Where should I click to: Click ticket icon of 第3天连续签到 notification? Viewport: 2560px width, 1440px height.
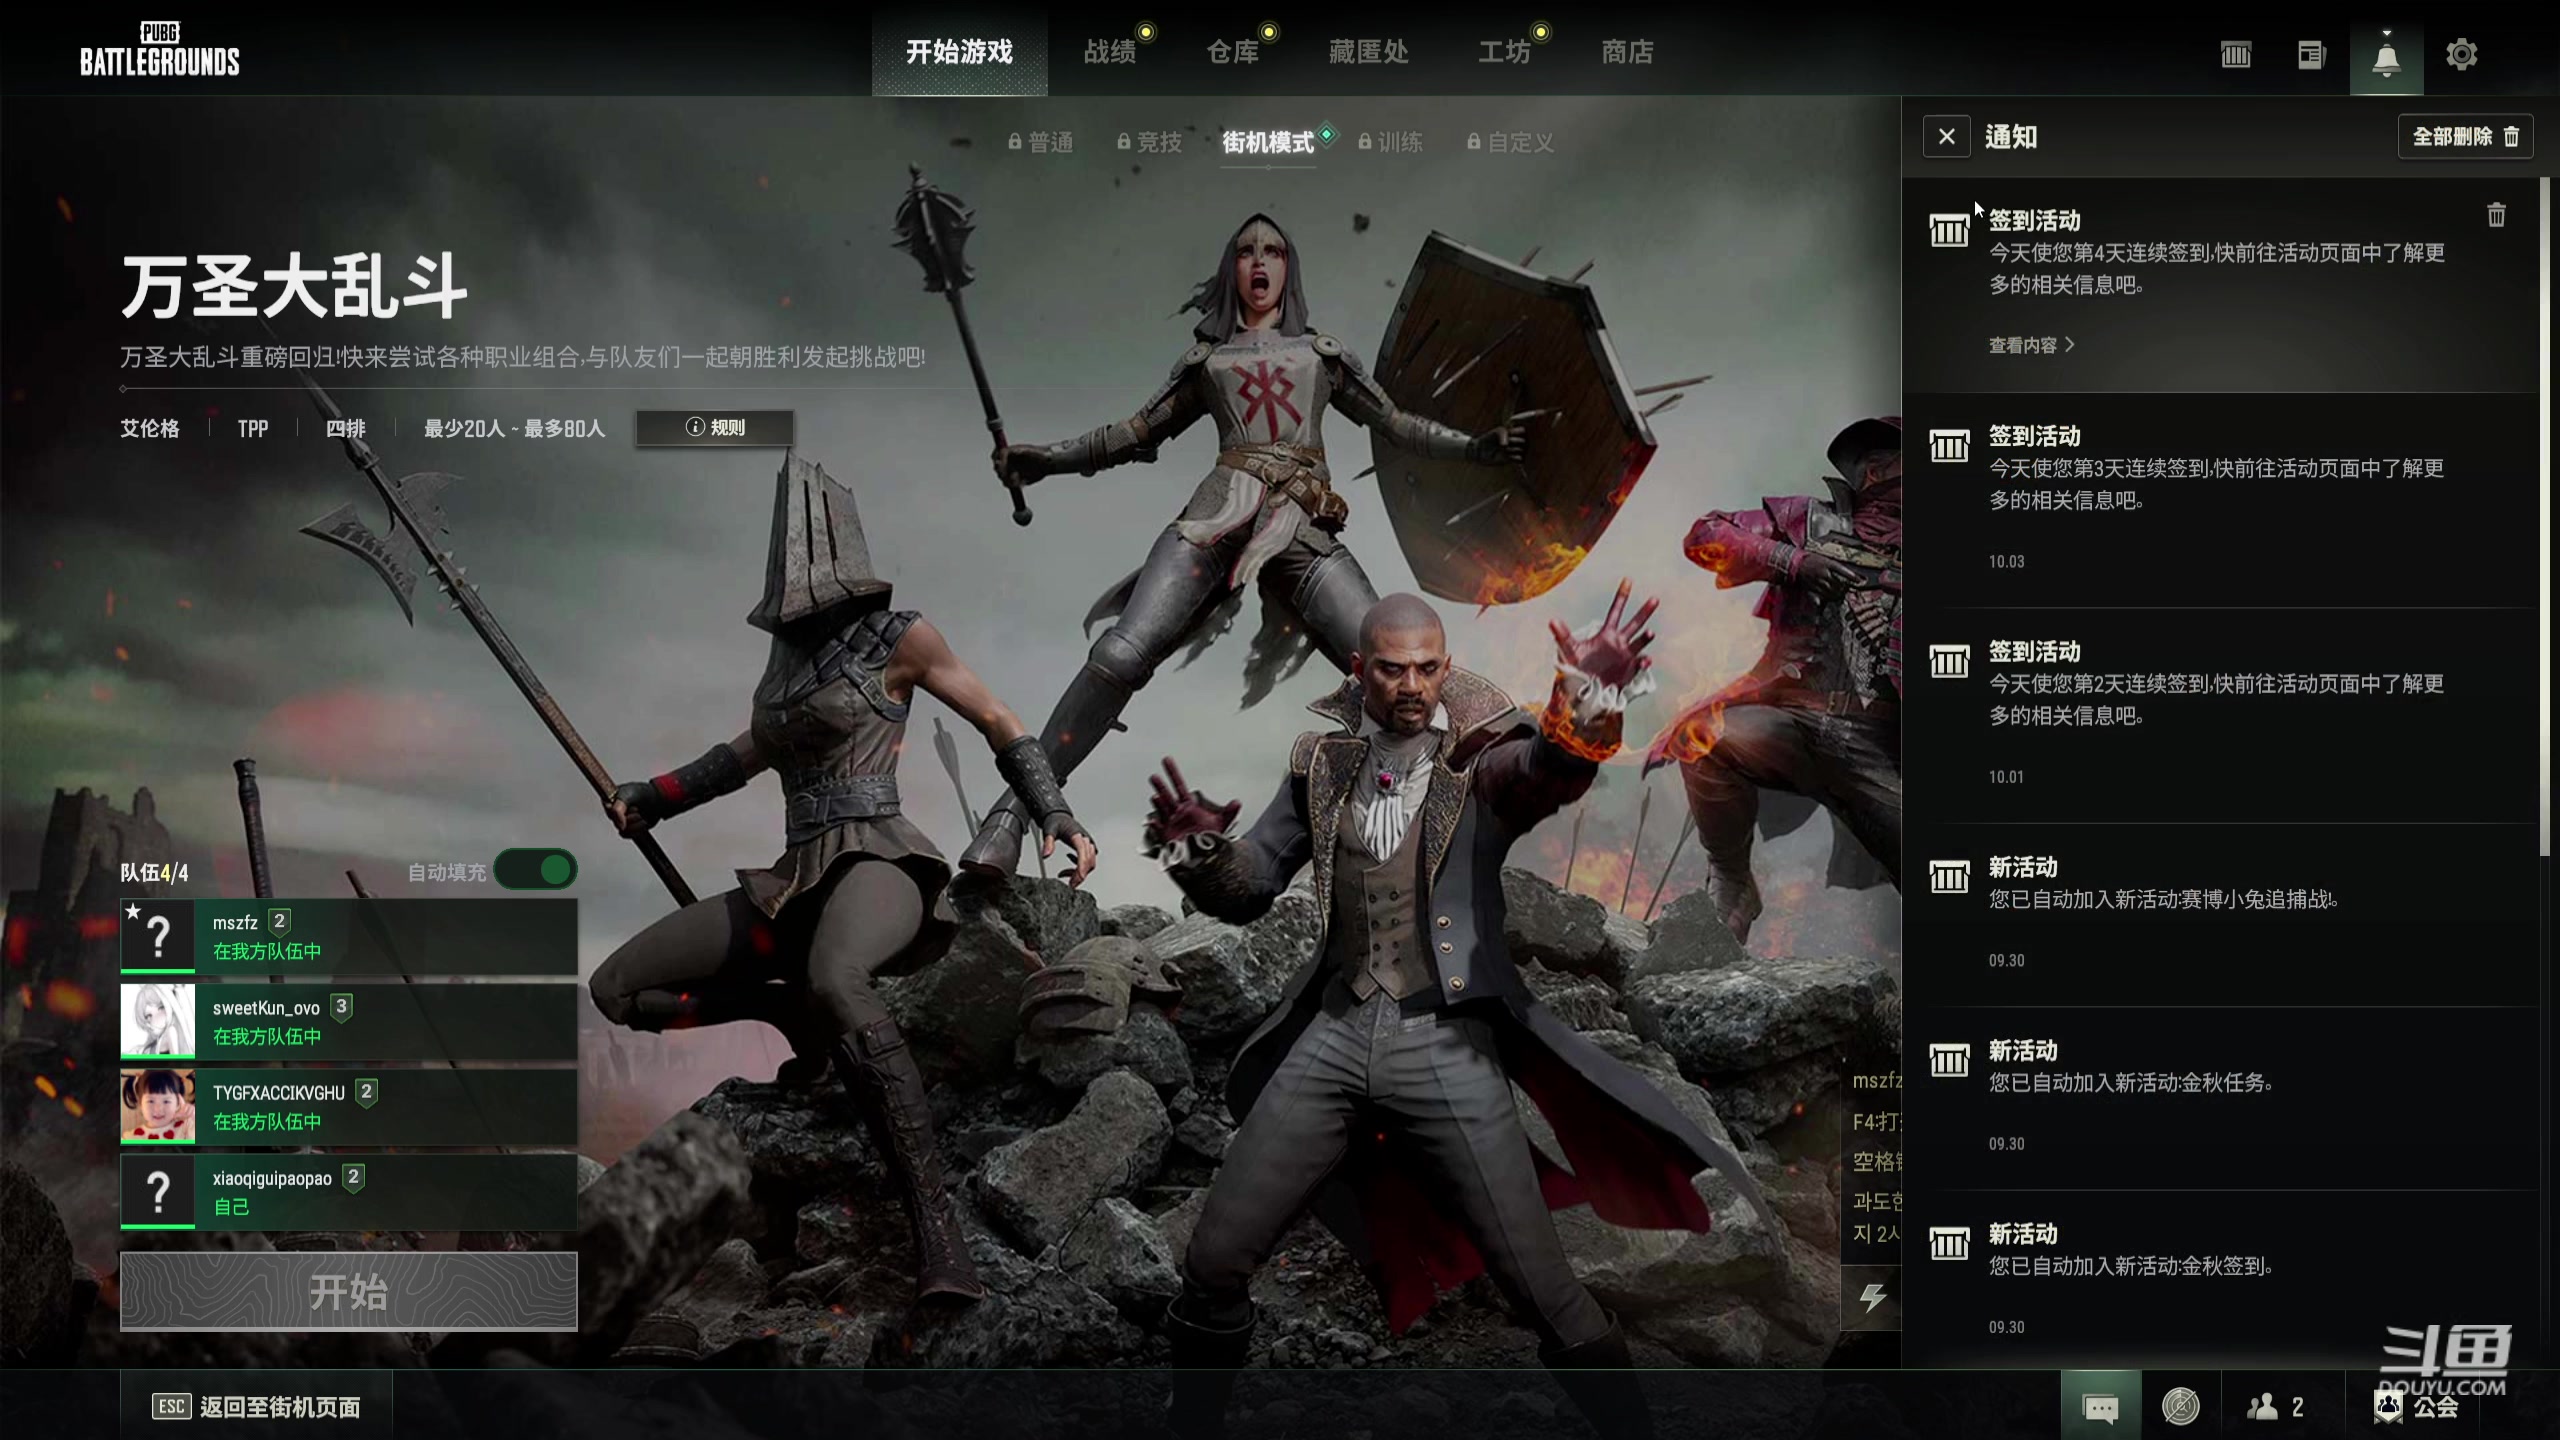[1949, 446]
